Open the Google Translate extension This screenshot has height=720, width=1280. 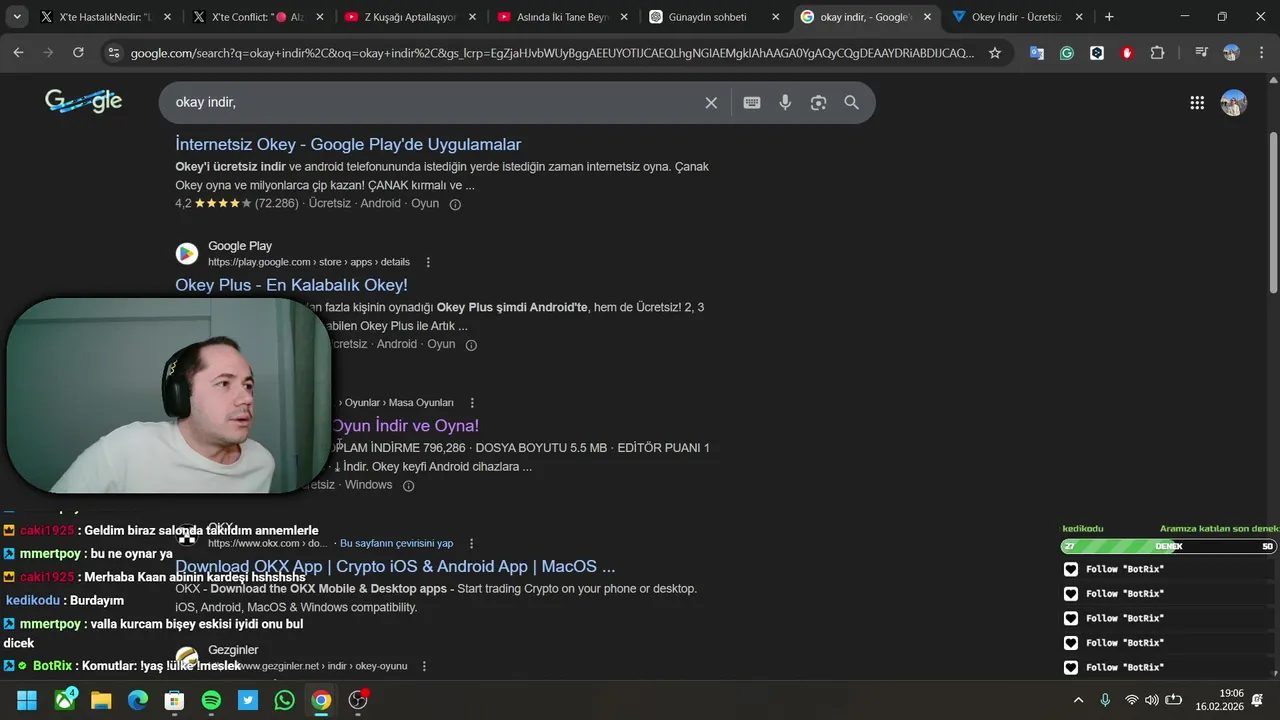coord(1037,53)
